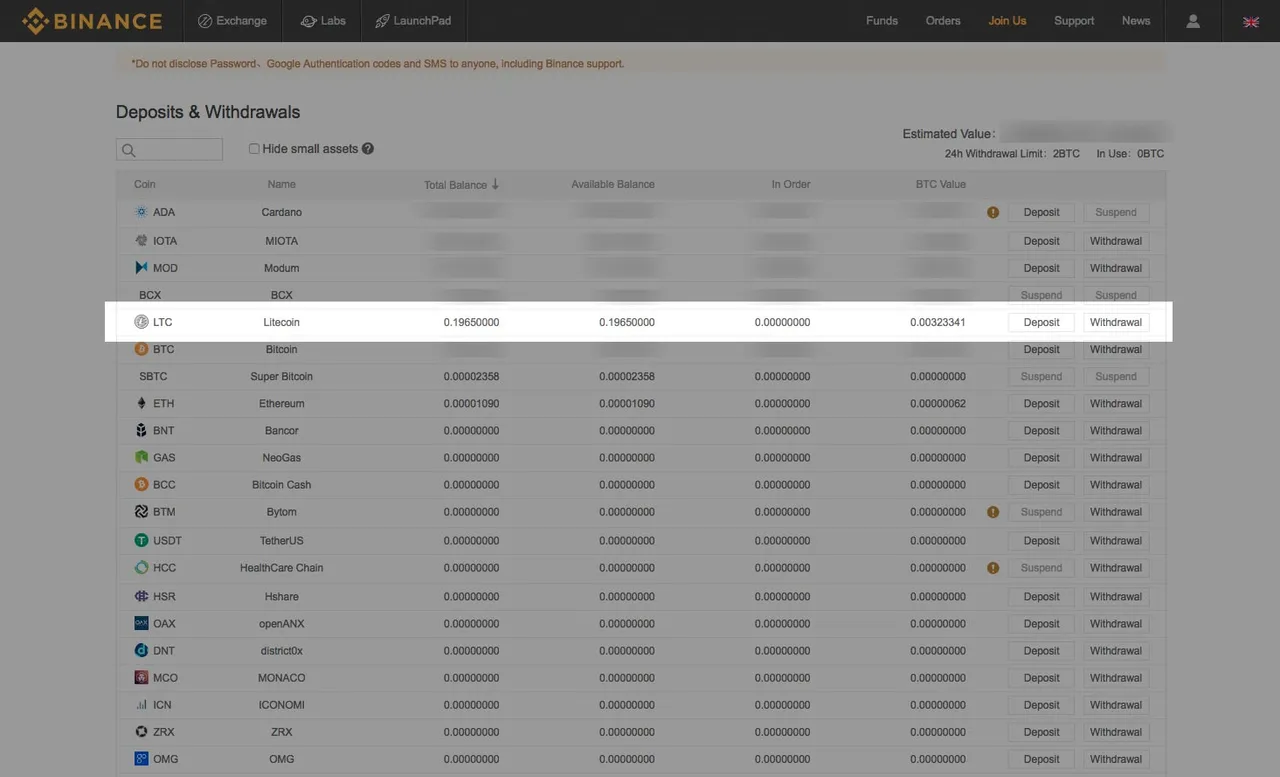Open the Funds menu
The width and height of the screenshot is (1280, 777).
(882, 21)
